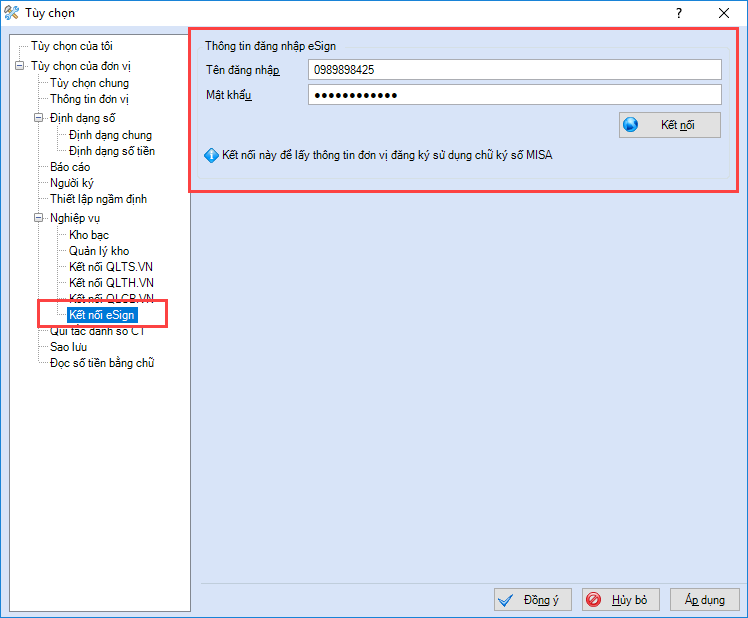The height and width of the screenshot is (618, 748).
Task: Open Quản lý kho settings
Action: click(x=99, y=251)
